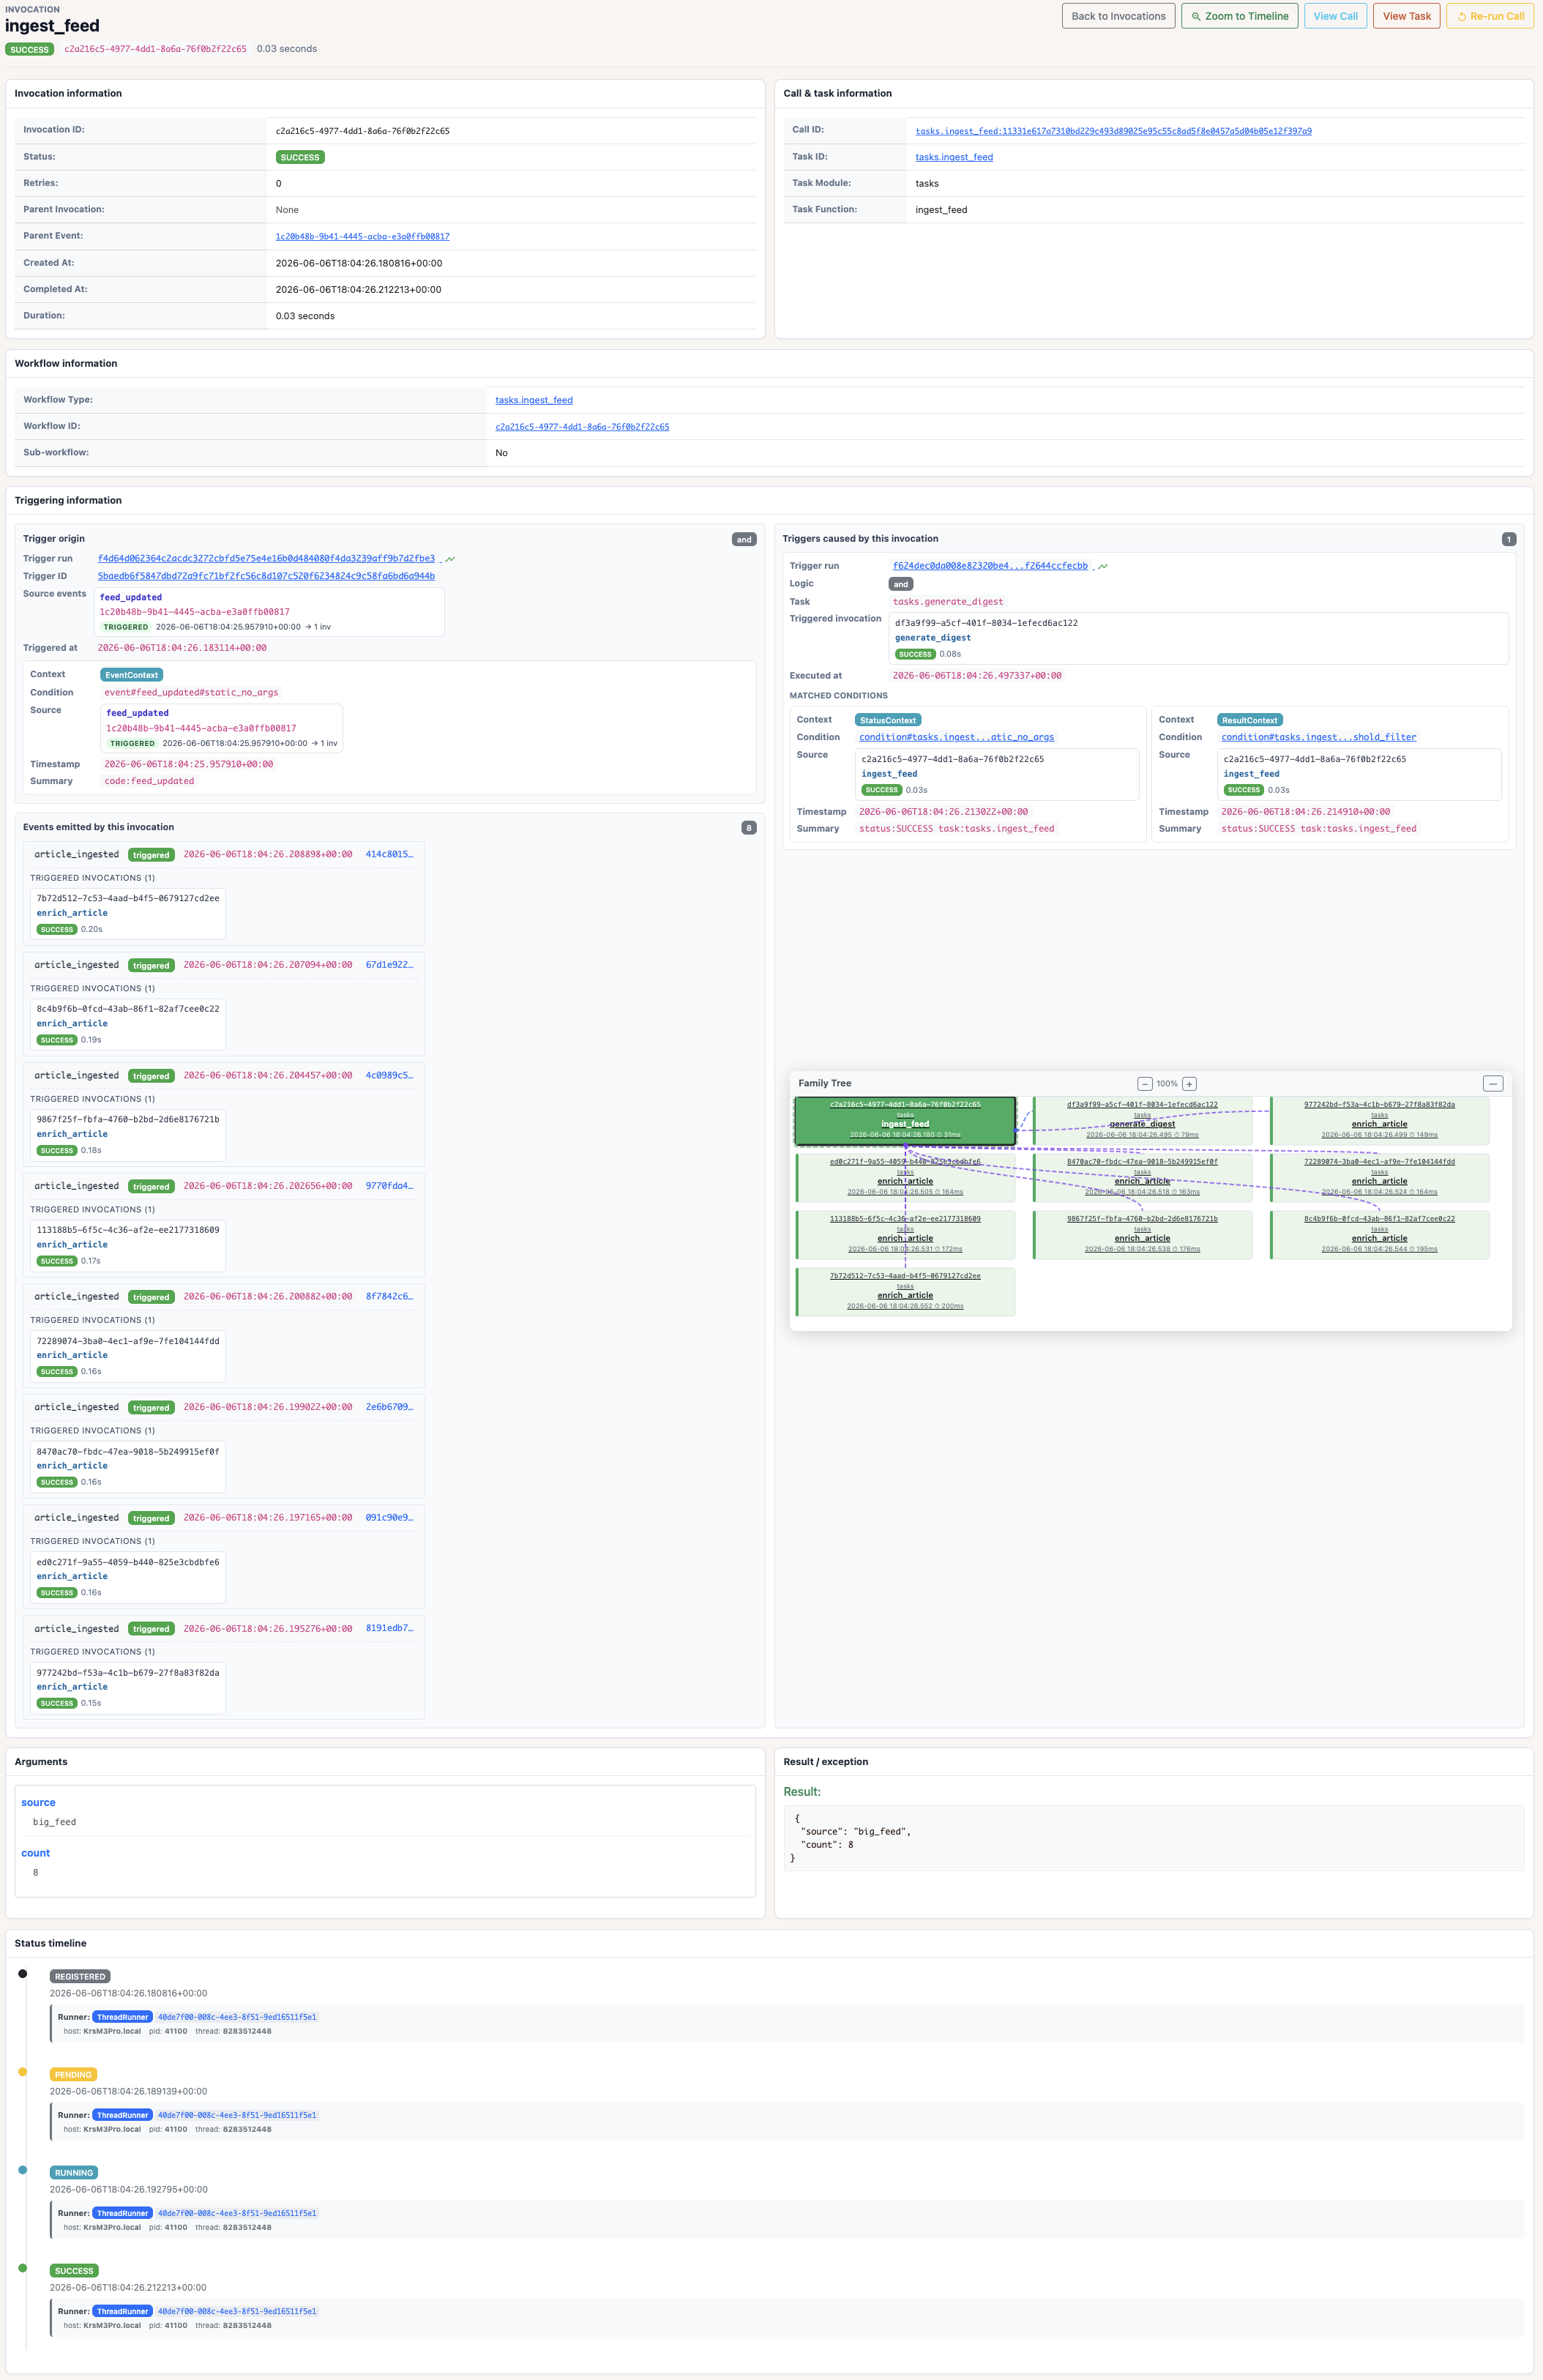The width and height of the screenshot is (1543, 2380).
Task: Open event link 2e6b6709
Action: point(389,1407)
